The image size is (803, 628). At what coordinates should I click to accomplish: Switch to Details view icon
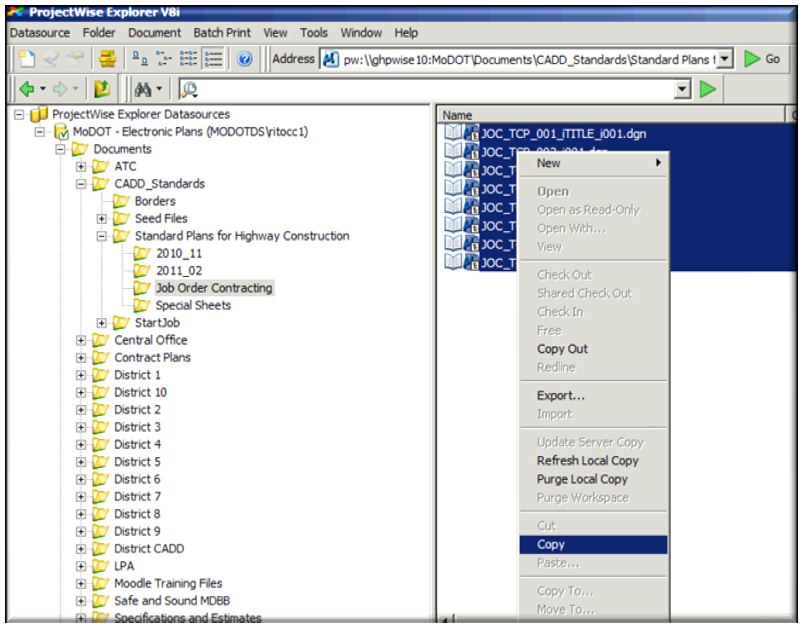[x=213, y=59]
